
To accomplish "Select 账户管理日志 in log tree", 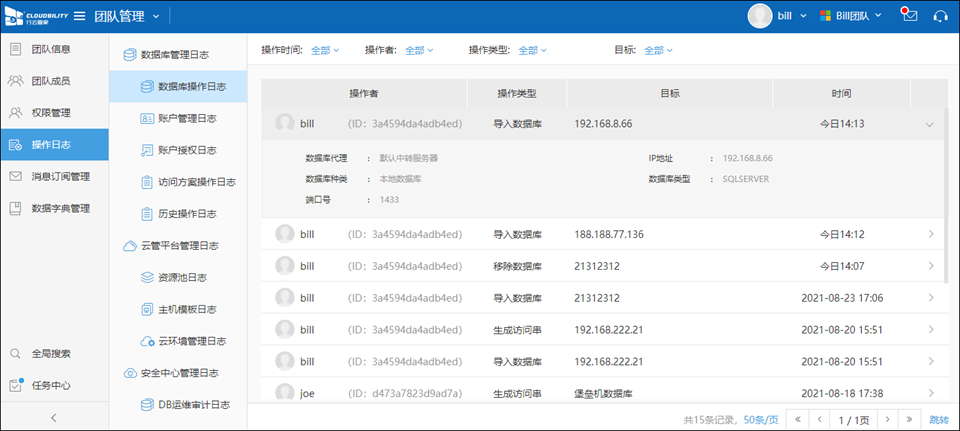I will 178,118.
